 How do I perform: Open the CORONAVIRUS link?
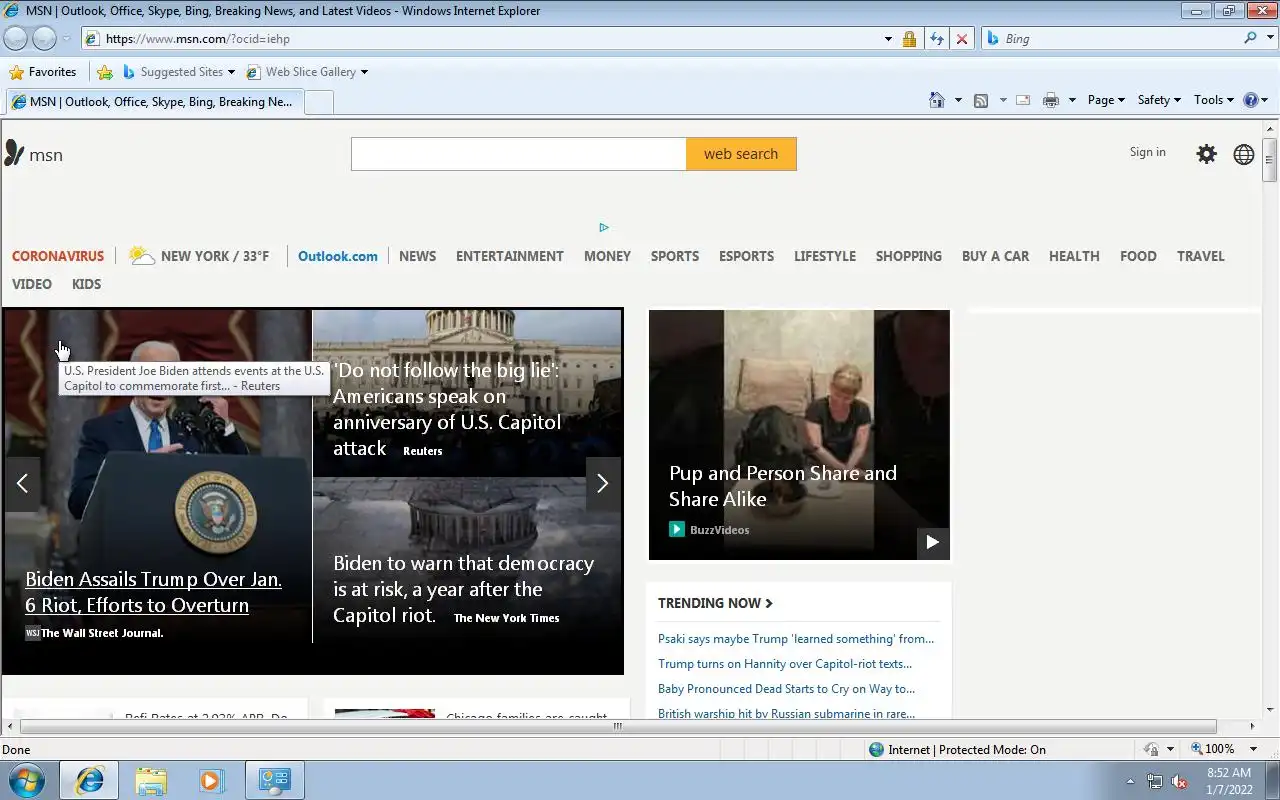coord(58,256)
